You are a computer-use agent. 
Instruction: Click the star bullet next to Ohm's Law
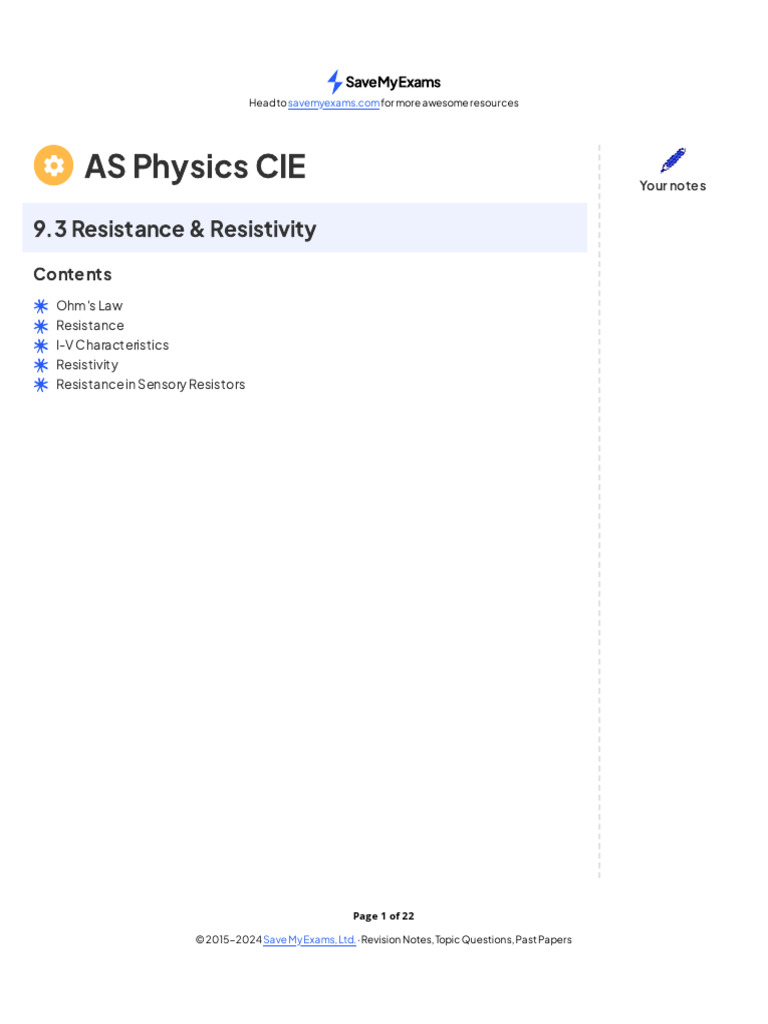pos(41,306)
